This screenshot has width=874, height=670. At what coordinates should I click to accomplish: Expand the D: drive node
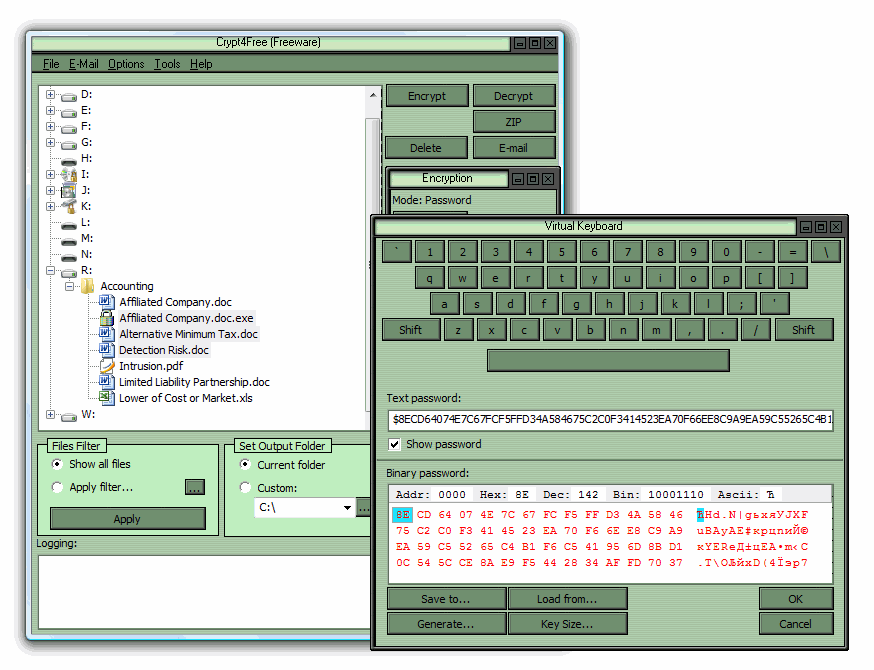coord(51,95)
